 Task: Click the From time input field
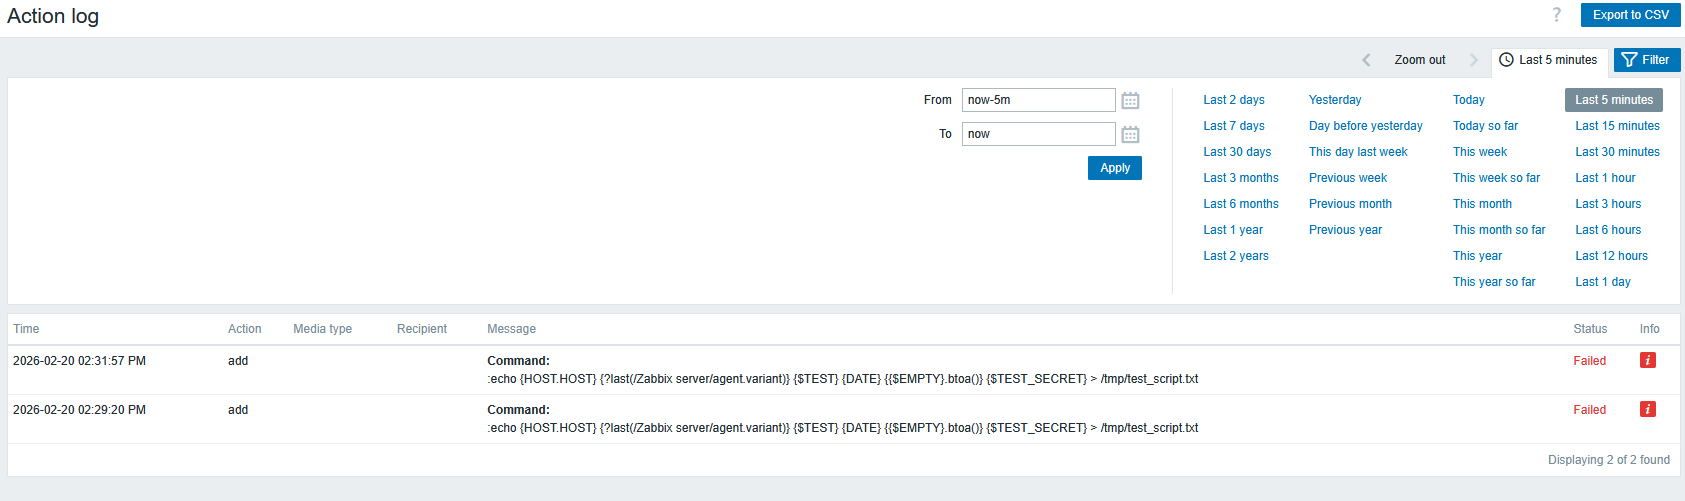click(x=1038, y=100)
